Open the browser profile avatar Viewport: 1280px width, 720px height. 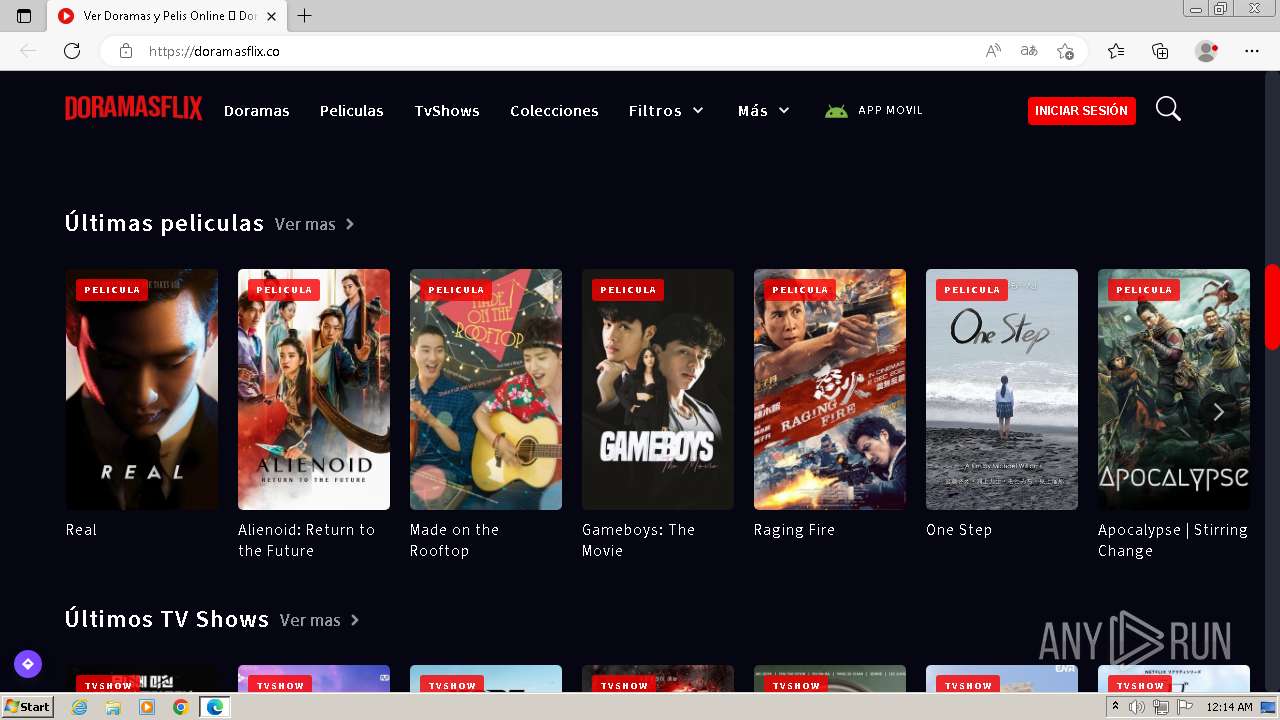pyautogui.click(x=1207, y=51)
